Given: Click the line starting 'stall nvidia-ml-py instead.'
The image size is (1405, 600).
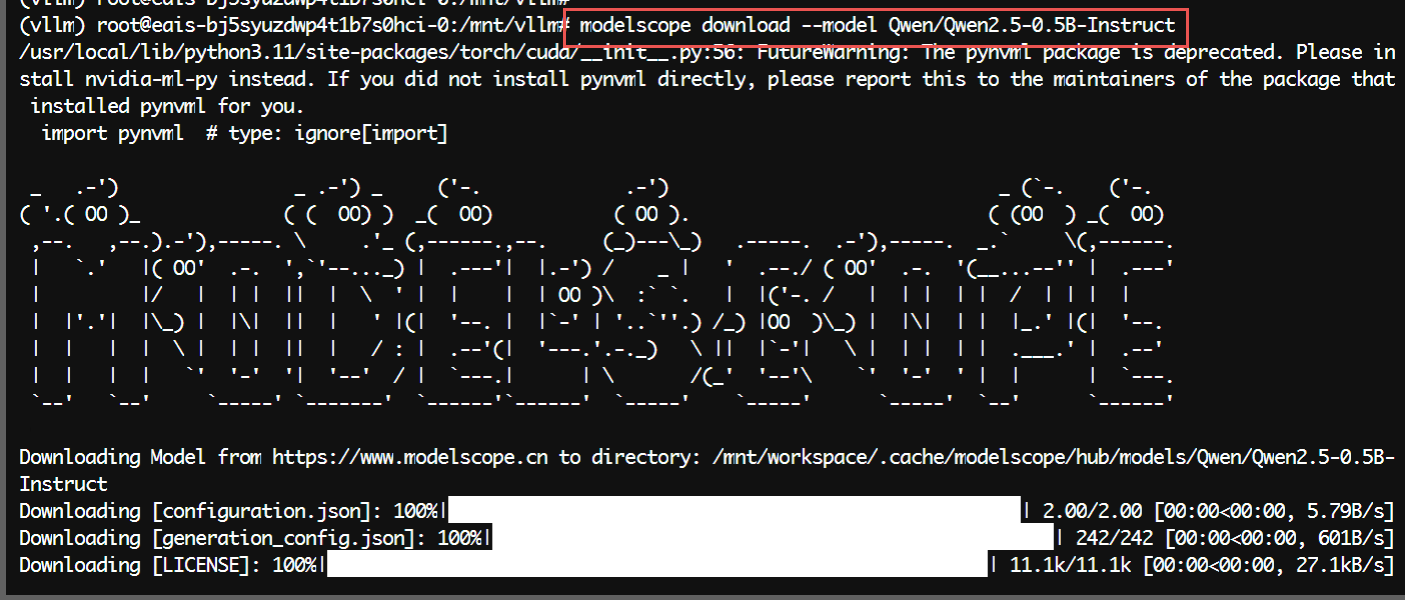Looking at the screenshot, I should (707, 79).
